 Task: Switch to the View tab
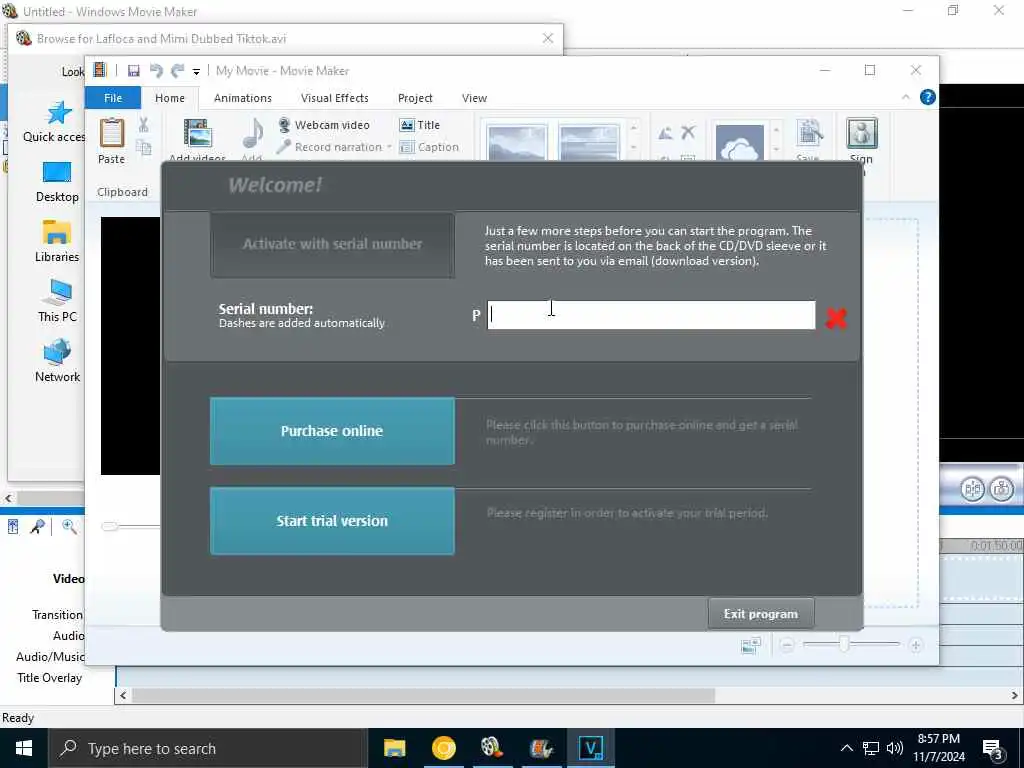pos(474,98)
